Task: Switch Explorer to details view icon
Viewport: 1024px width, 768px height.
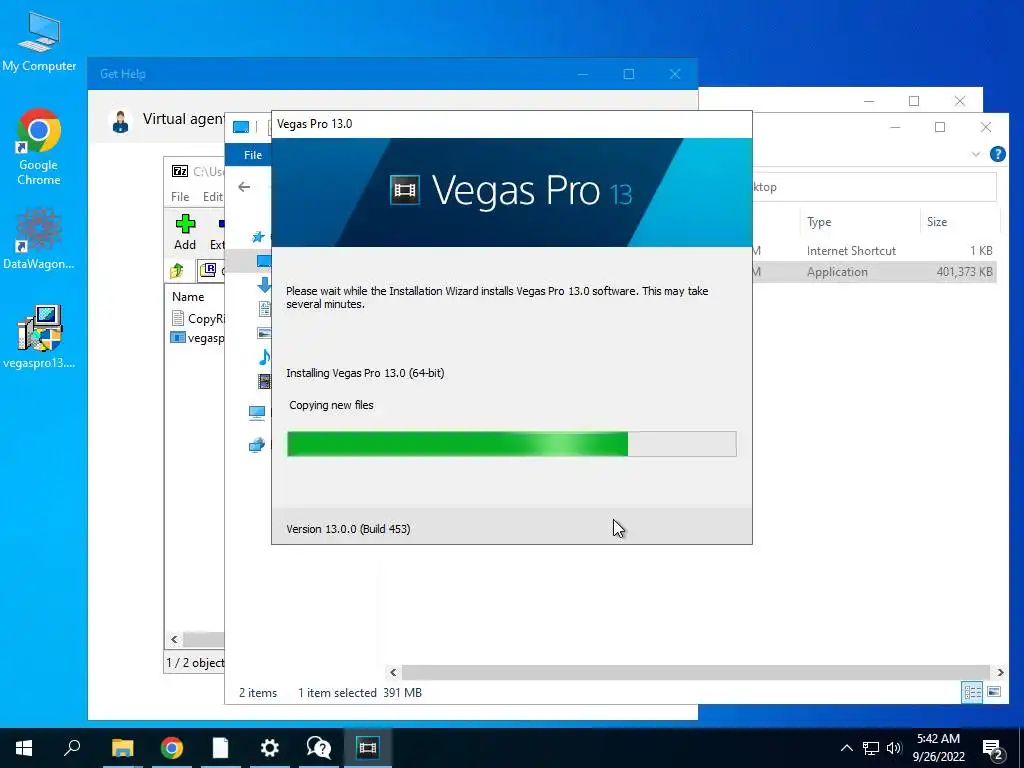Action: coord(972,692)
